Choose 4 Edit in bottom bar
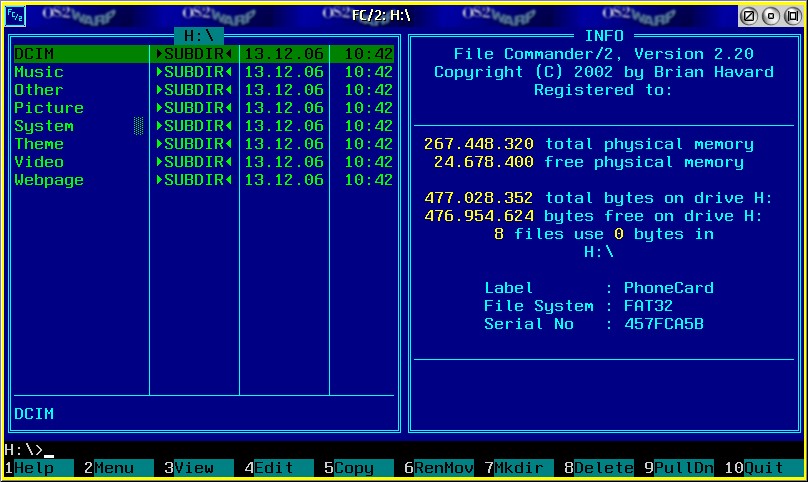808x482 pixels. tap(279, 468)
